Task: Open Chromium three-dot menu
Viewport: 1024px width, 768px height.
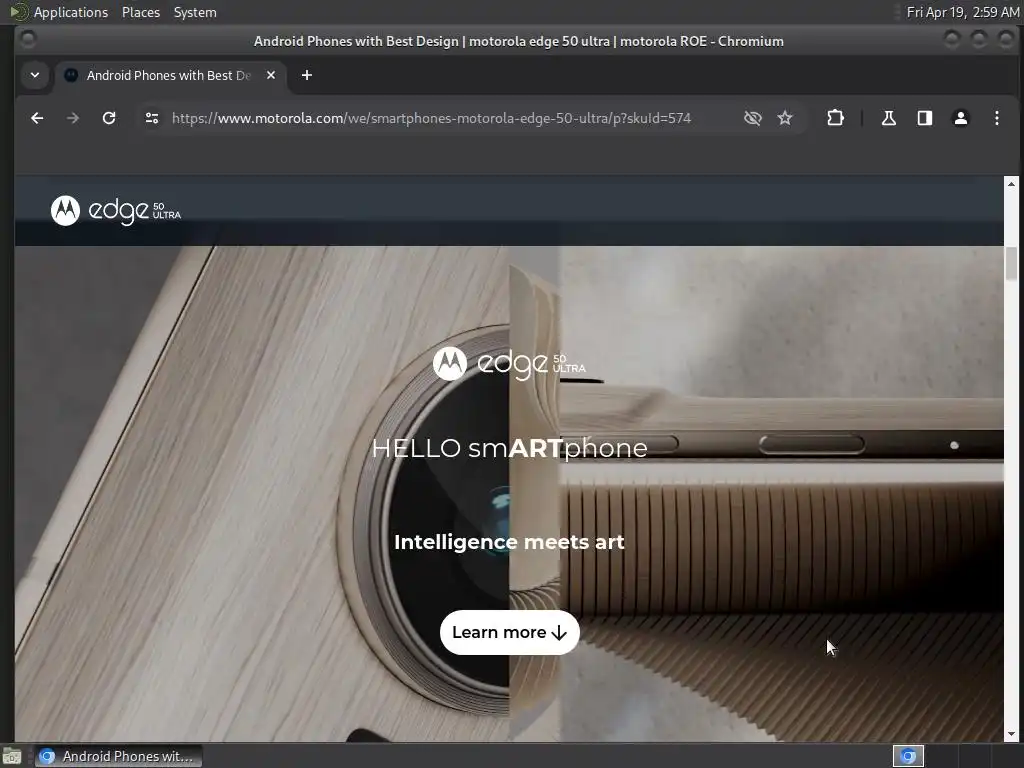Action: click(x=997, y=118)
